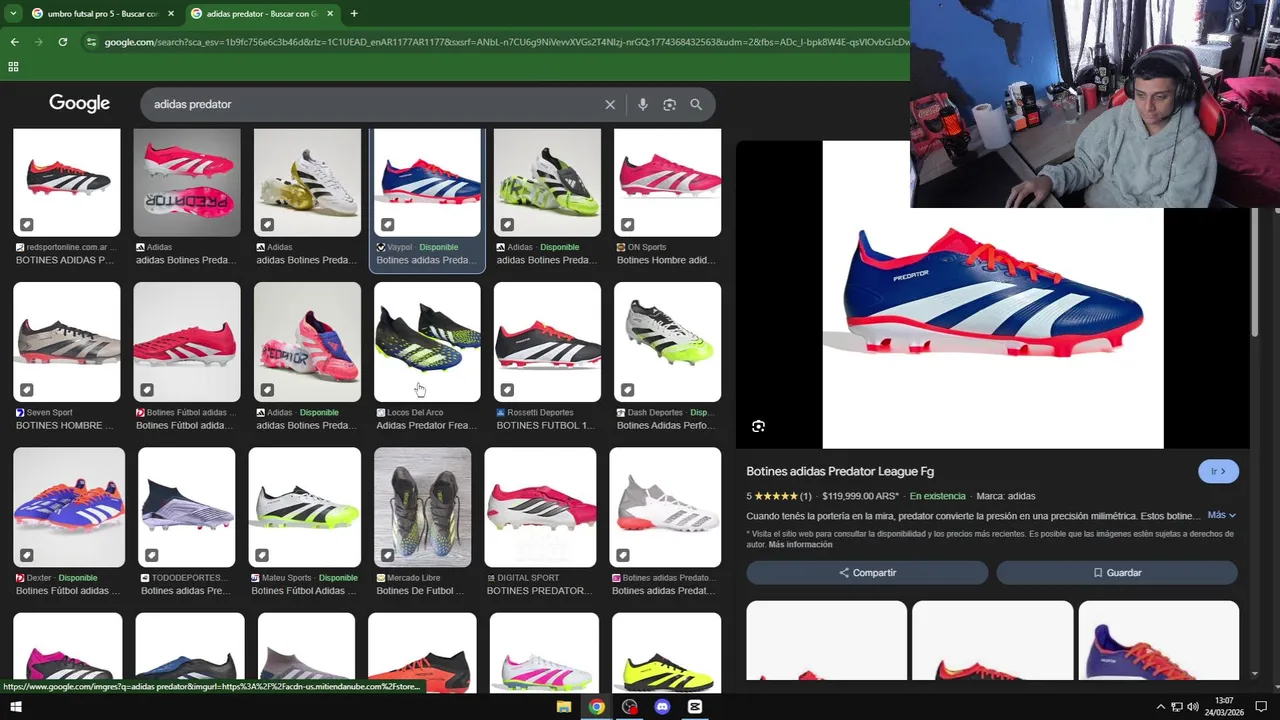This screenshot has width=1280, height=720.
Task: Select the 'adidas predator' browser tab
Action: (x=261, y=14)
